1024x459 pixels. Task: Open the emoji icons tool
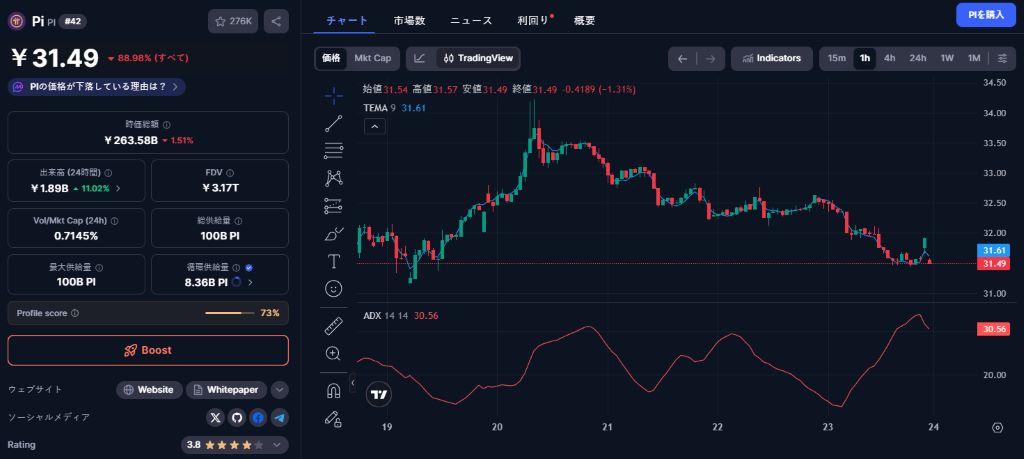[334, 289]
